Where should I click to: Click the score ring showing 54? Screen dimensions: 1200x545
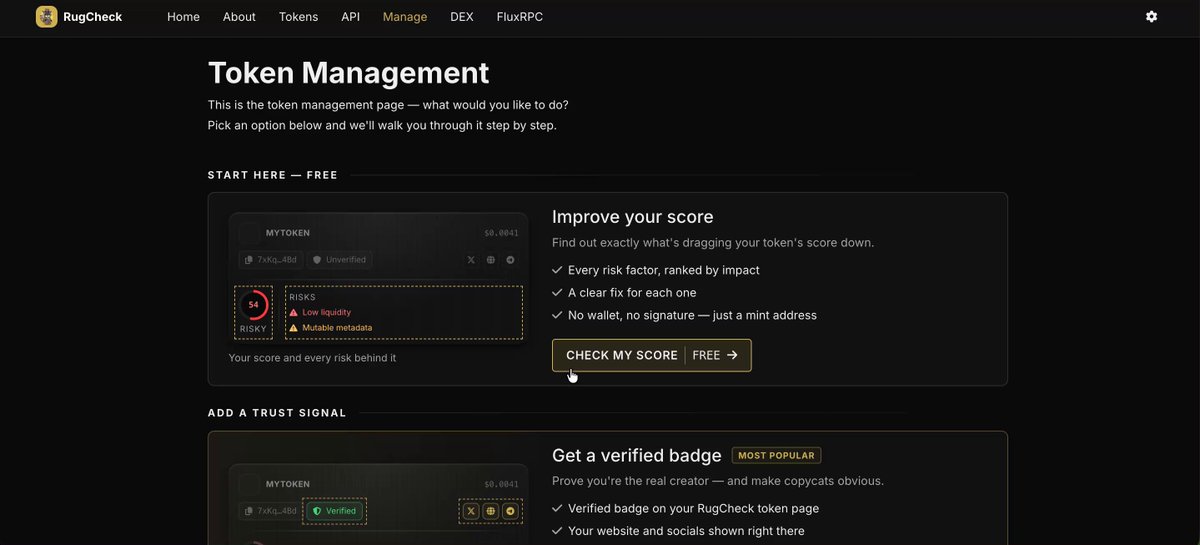click(x=253, y=304)
